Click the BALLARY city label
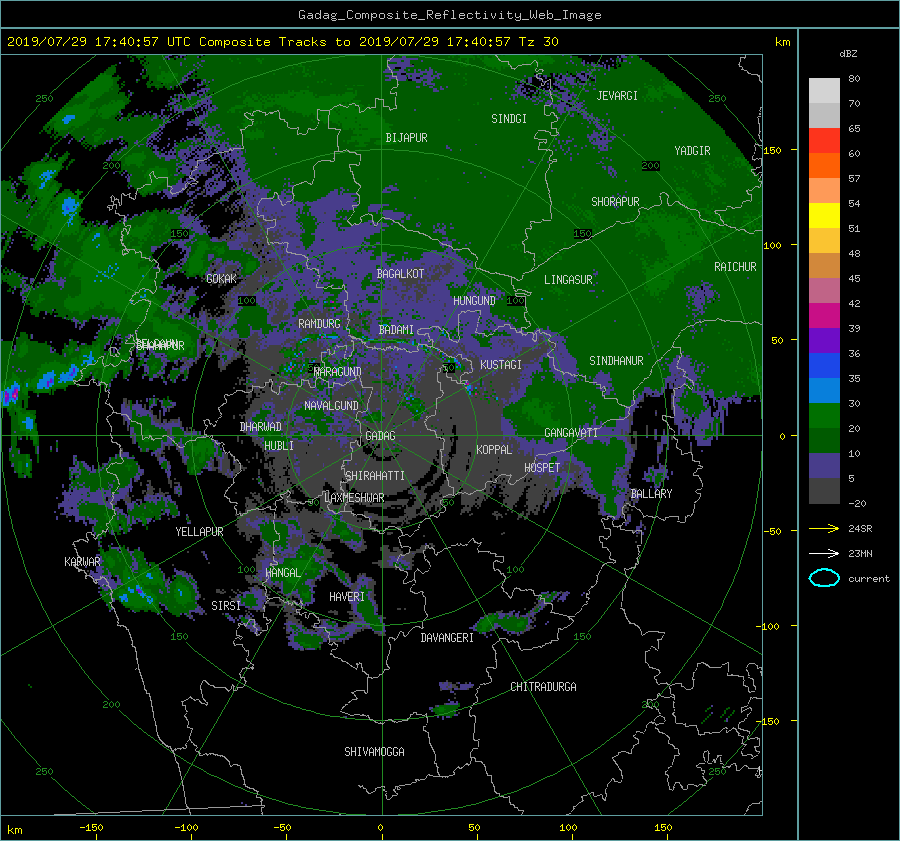 (x=651, y=494)
